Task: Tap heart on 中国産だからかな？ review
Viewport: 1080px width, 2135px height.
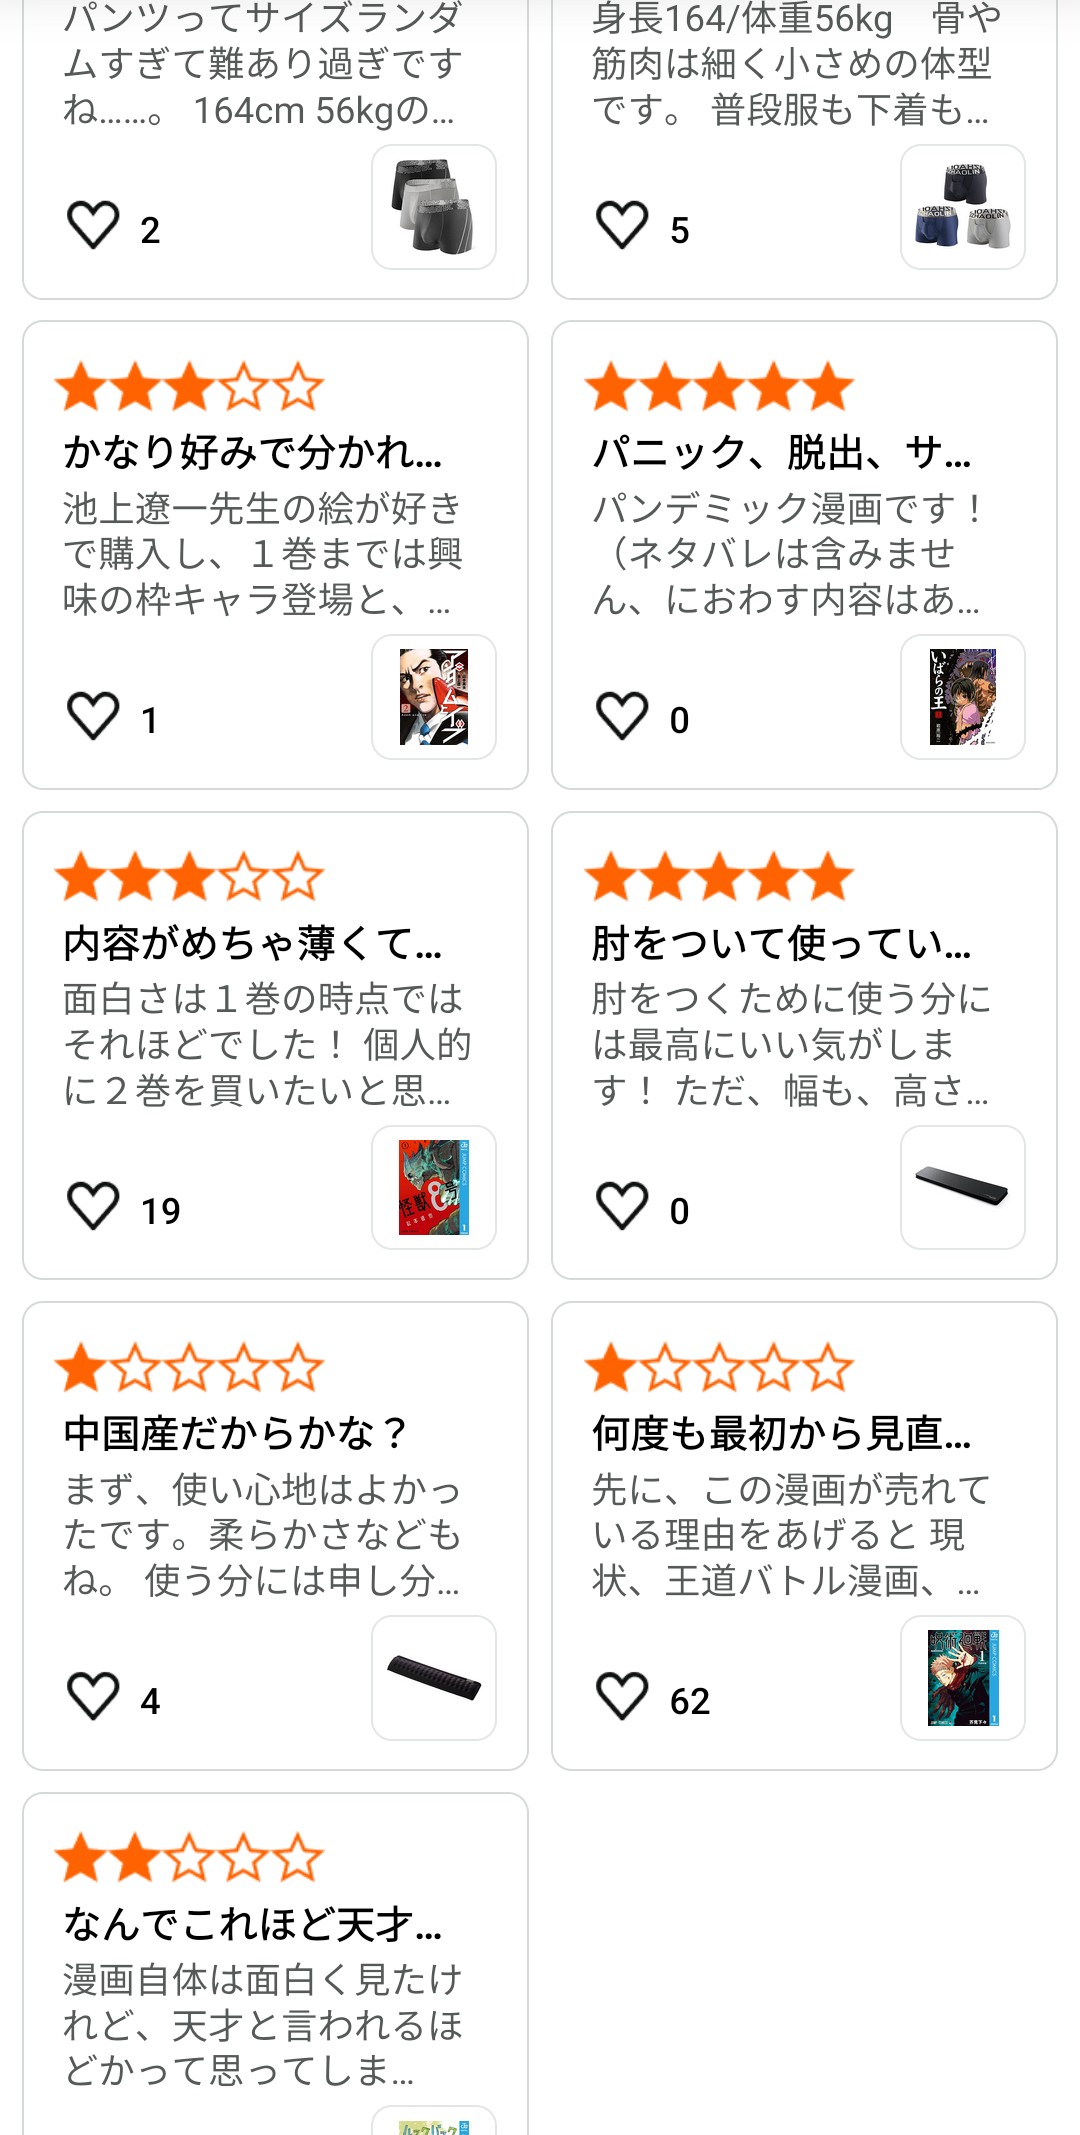Action: tap(93, 1696)
